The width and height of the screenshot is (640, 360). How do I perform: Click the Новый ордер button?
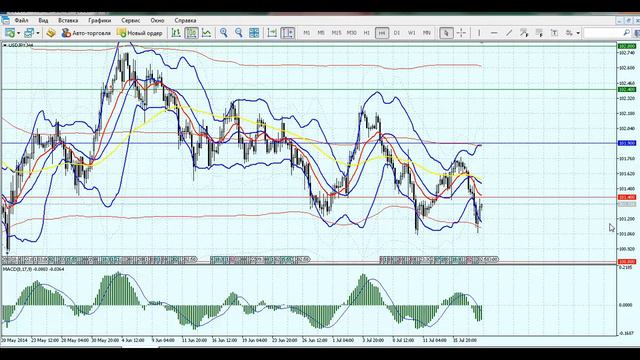[140, 33]
